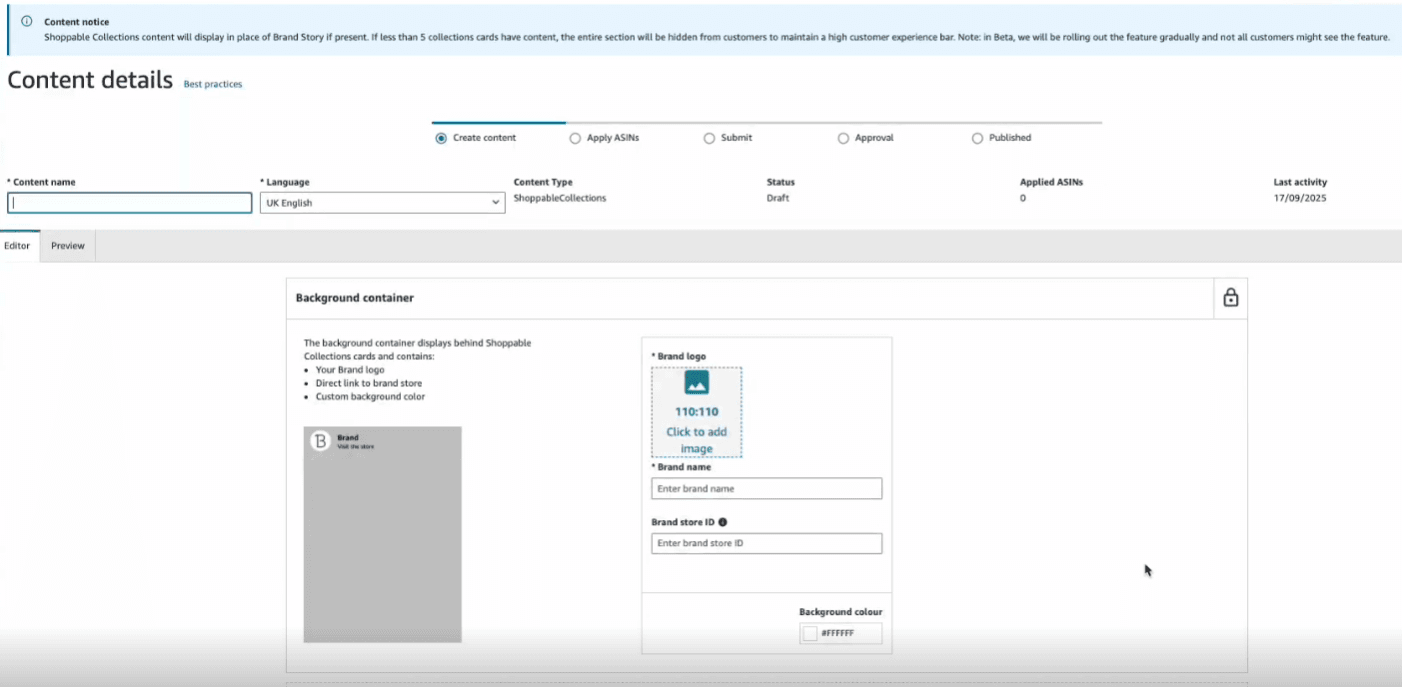The width and height of the screenshot is (1402, 687).
Task: Click the info icon beside Brand store ID
Action: [722, 522]
